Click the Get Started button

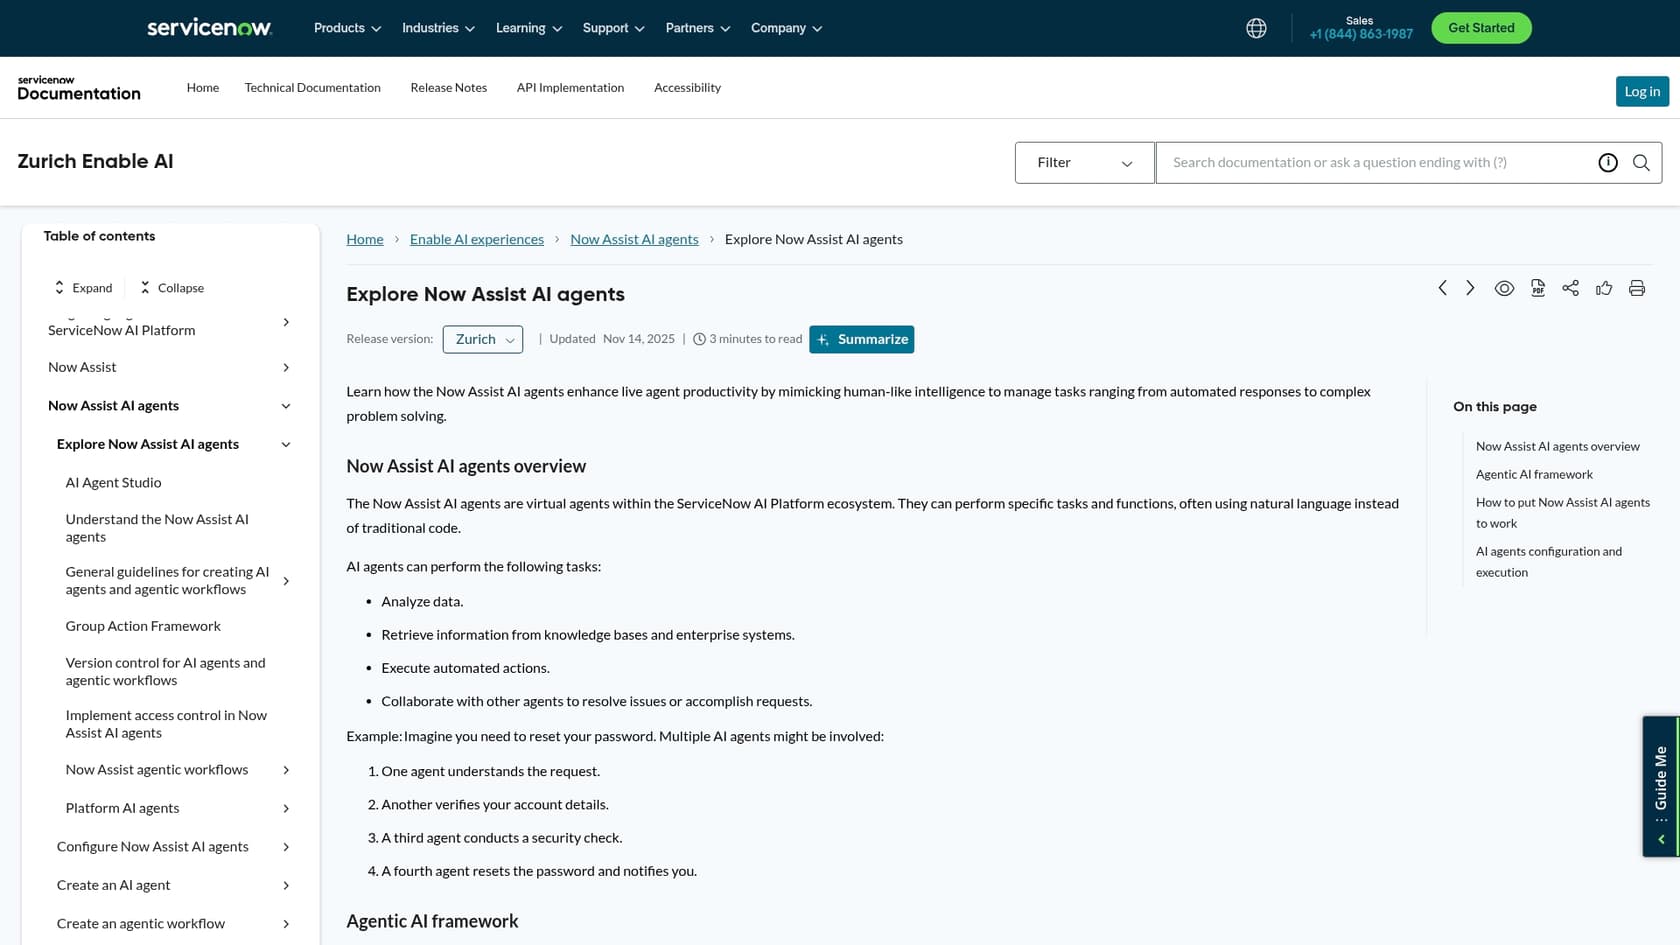point(1481,28)
